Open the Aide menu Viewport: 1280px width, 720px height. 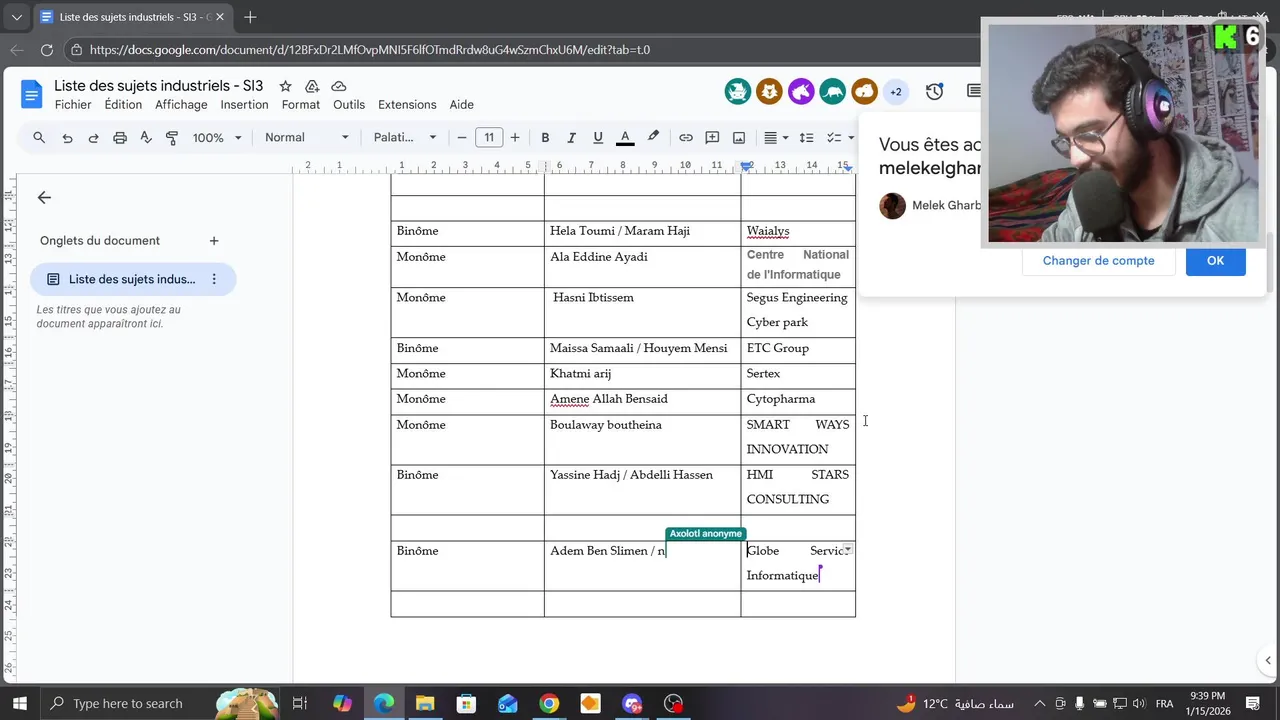pos(461,104)
